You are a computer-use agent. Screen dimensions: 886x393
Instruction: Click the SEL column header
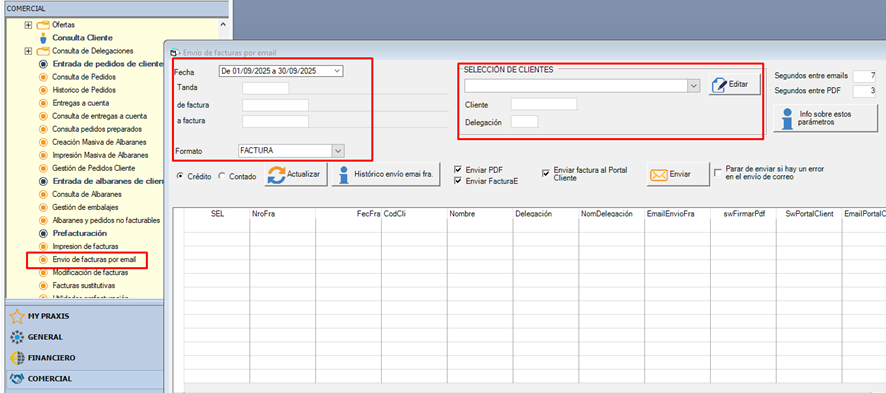[217, 214]
